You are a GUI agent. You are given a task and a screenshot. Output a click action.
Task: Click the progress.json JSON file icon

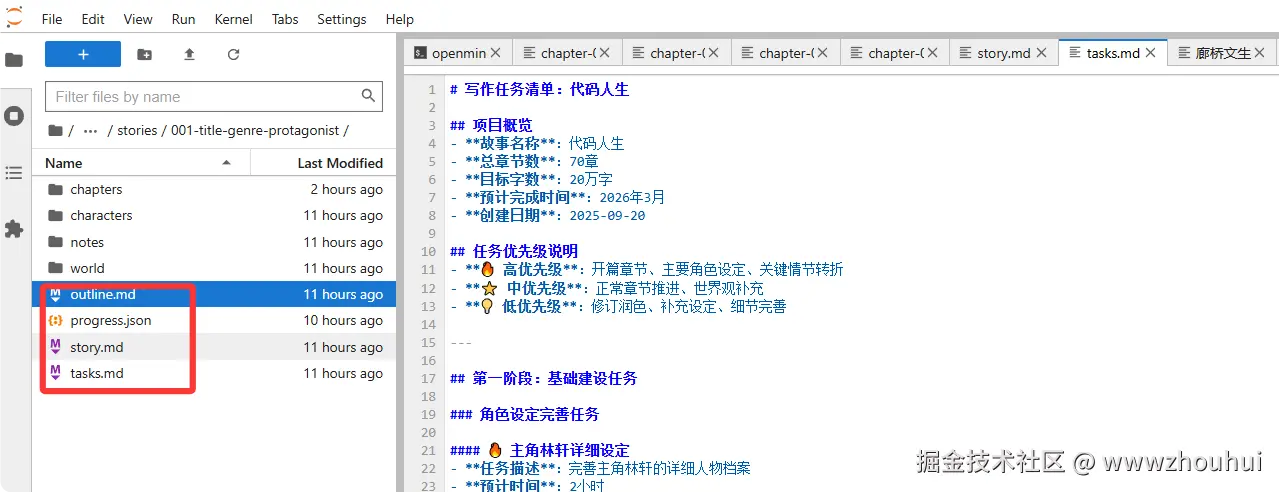point(55,320)
